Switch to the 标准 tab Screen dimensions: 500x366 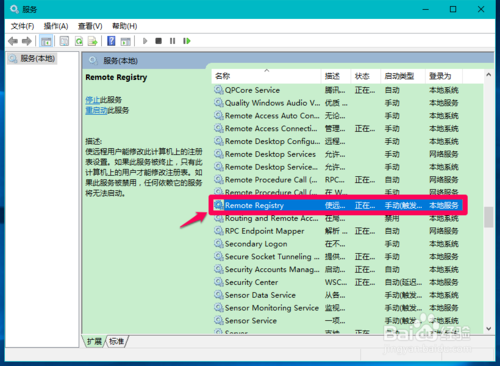(x=117, y=341)
